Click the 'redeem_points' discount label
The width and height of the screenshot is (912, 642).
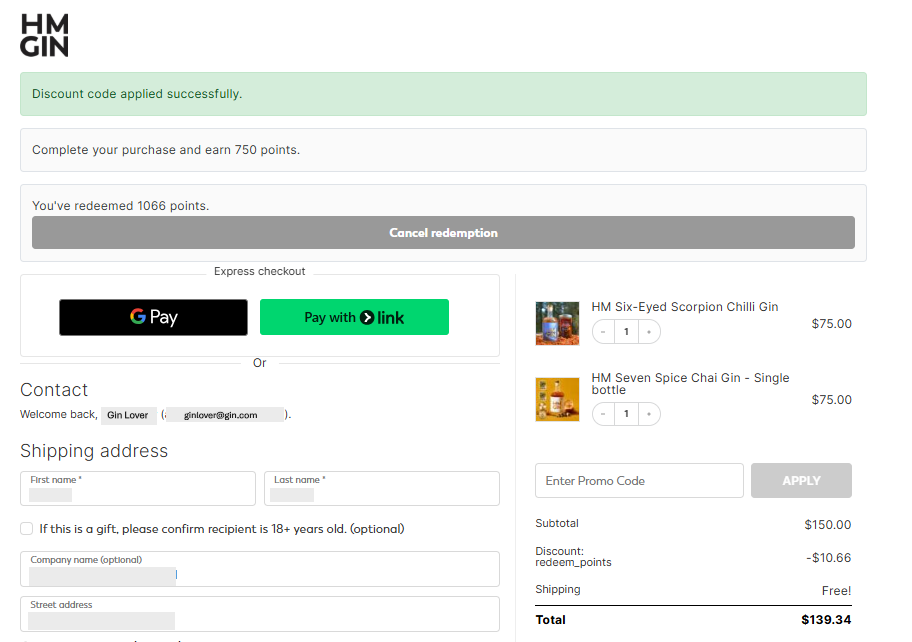click(573, 563)
